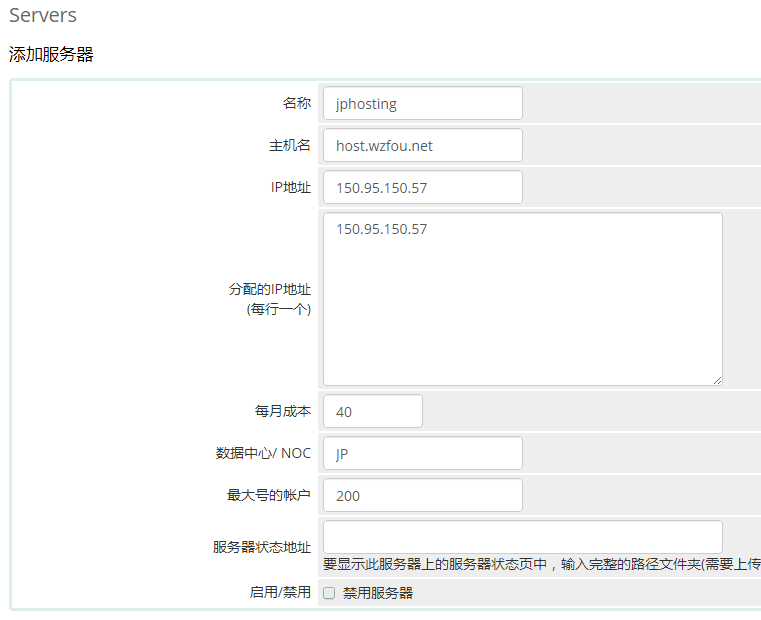This screenshot has height=620, width=761.
Task: Click the 名称 field containing jphosting
Action: click(422, 103)
